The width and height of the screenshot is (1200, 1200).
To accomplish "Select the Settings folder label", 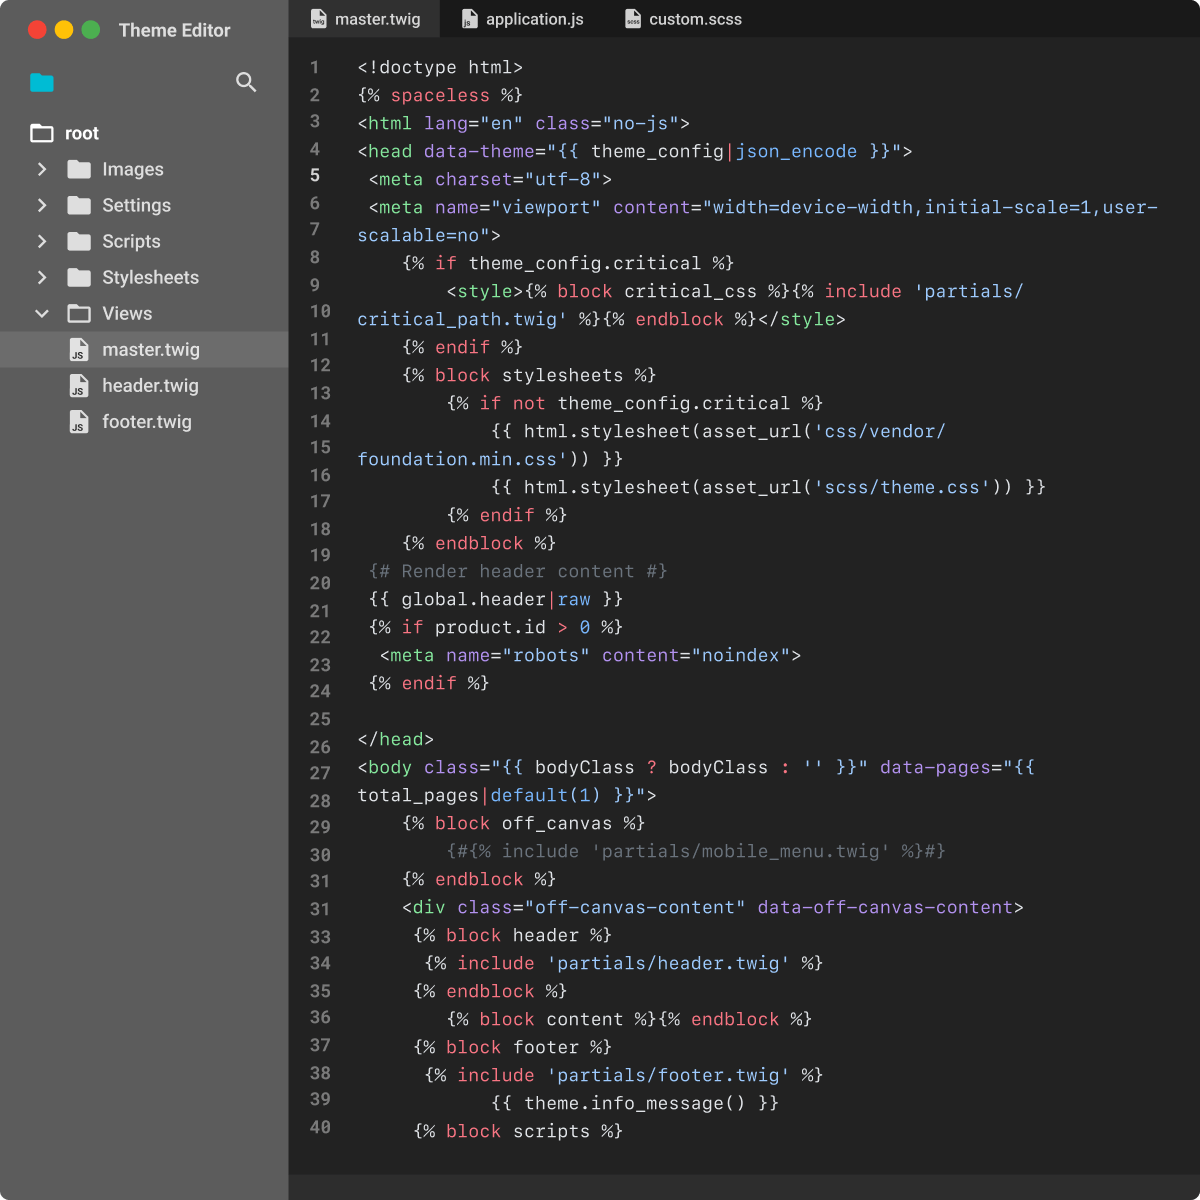I will pyautogui.click(x=136, y=205).
